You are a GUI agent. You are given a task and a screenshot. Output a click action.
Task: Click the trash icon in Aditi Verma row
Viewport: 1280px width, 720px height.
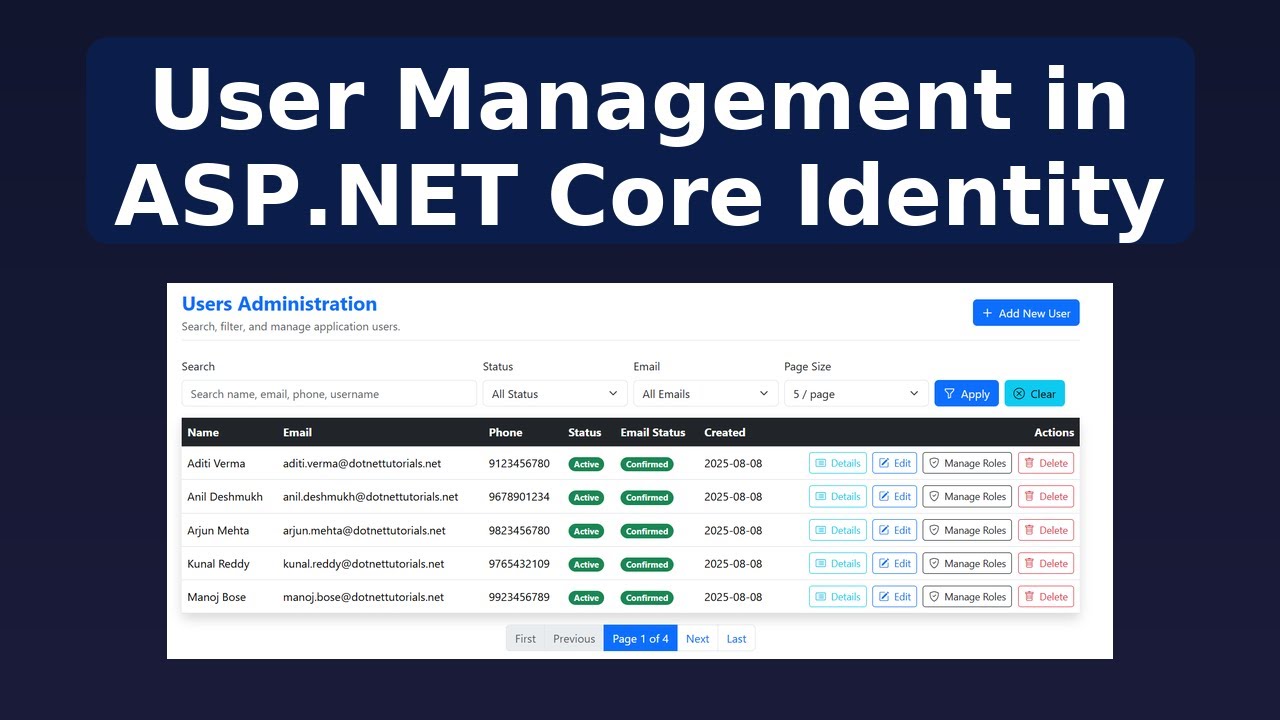pyautogui.click(x=1029, y=463)
